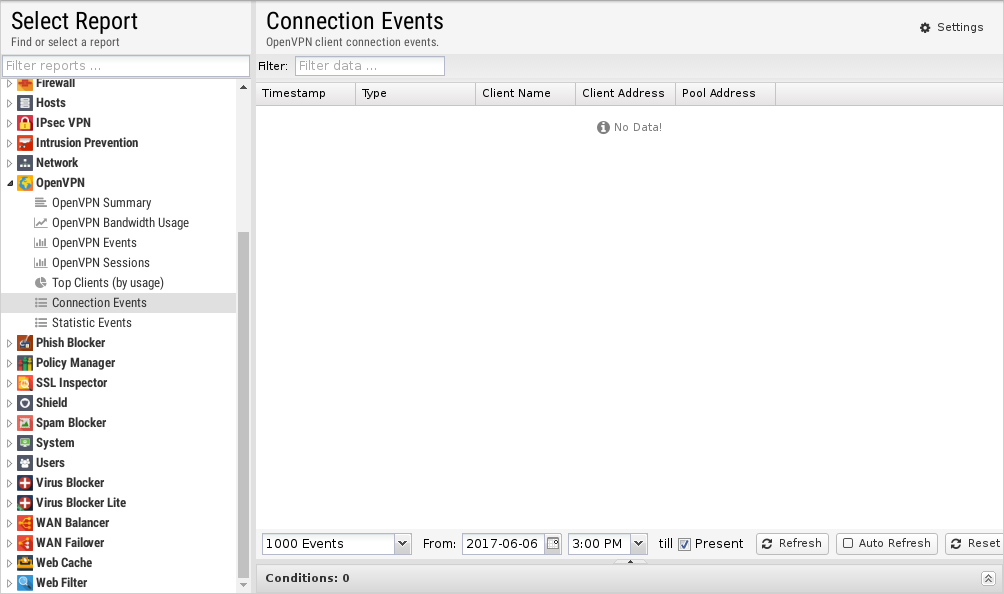The image size is (1004, 594).
Task: Click the Conditions: 0 label
Action: pos(307,578)
